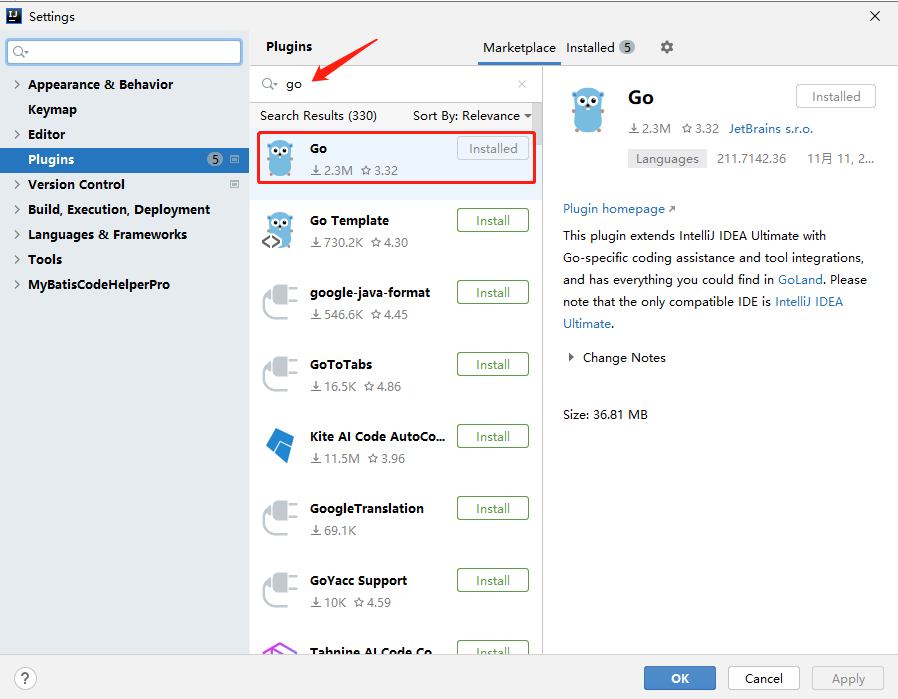898x699 pixels.
Task: Click the Go gopher icon in results list
Action: pyautogui.click(x=280, y=159)
